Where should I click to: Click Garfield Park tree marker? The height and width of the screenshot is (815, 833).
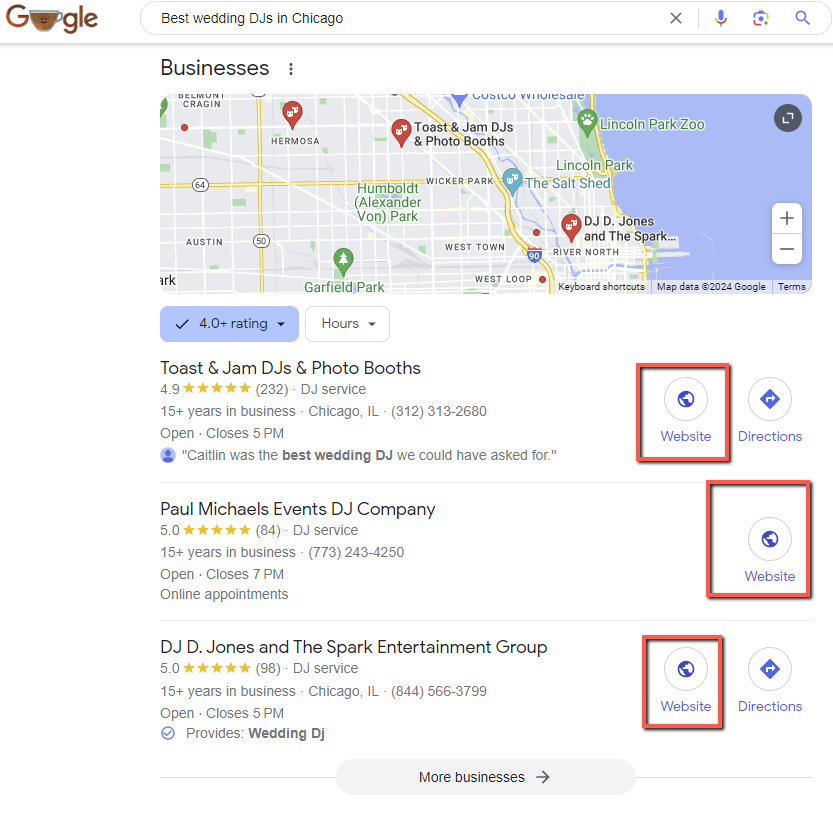click(x=343, y=261)
